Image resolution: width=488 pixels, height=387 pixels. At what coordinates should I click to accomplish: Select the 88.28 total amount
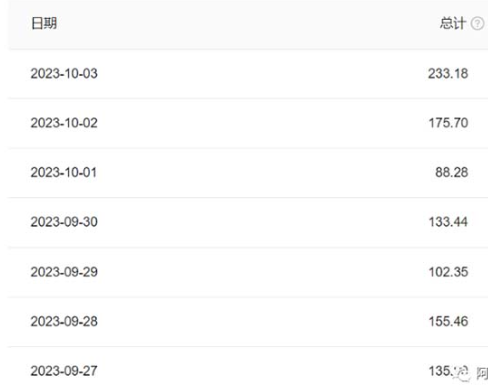[x=452, y=172]
